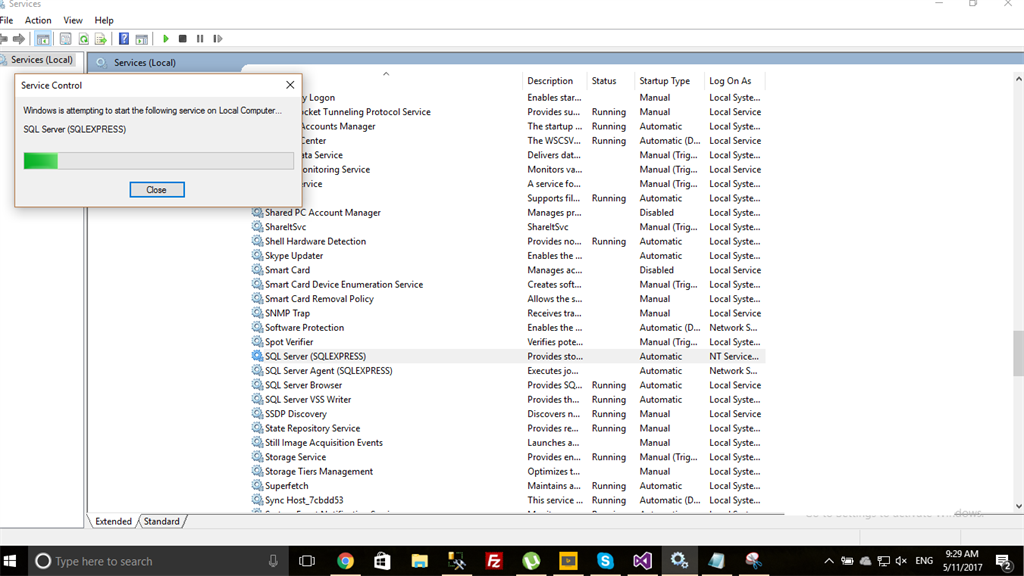This screenshot has width=1024, height=576.
Task: Select Smart Card Device Enumeration Service
Action: (x=507, y=284)
